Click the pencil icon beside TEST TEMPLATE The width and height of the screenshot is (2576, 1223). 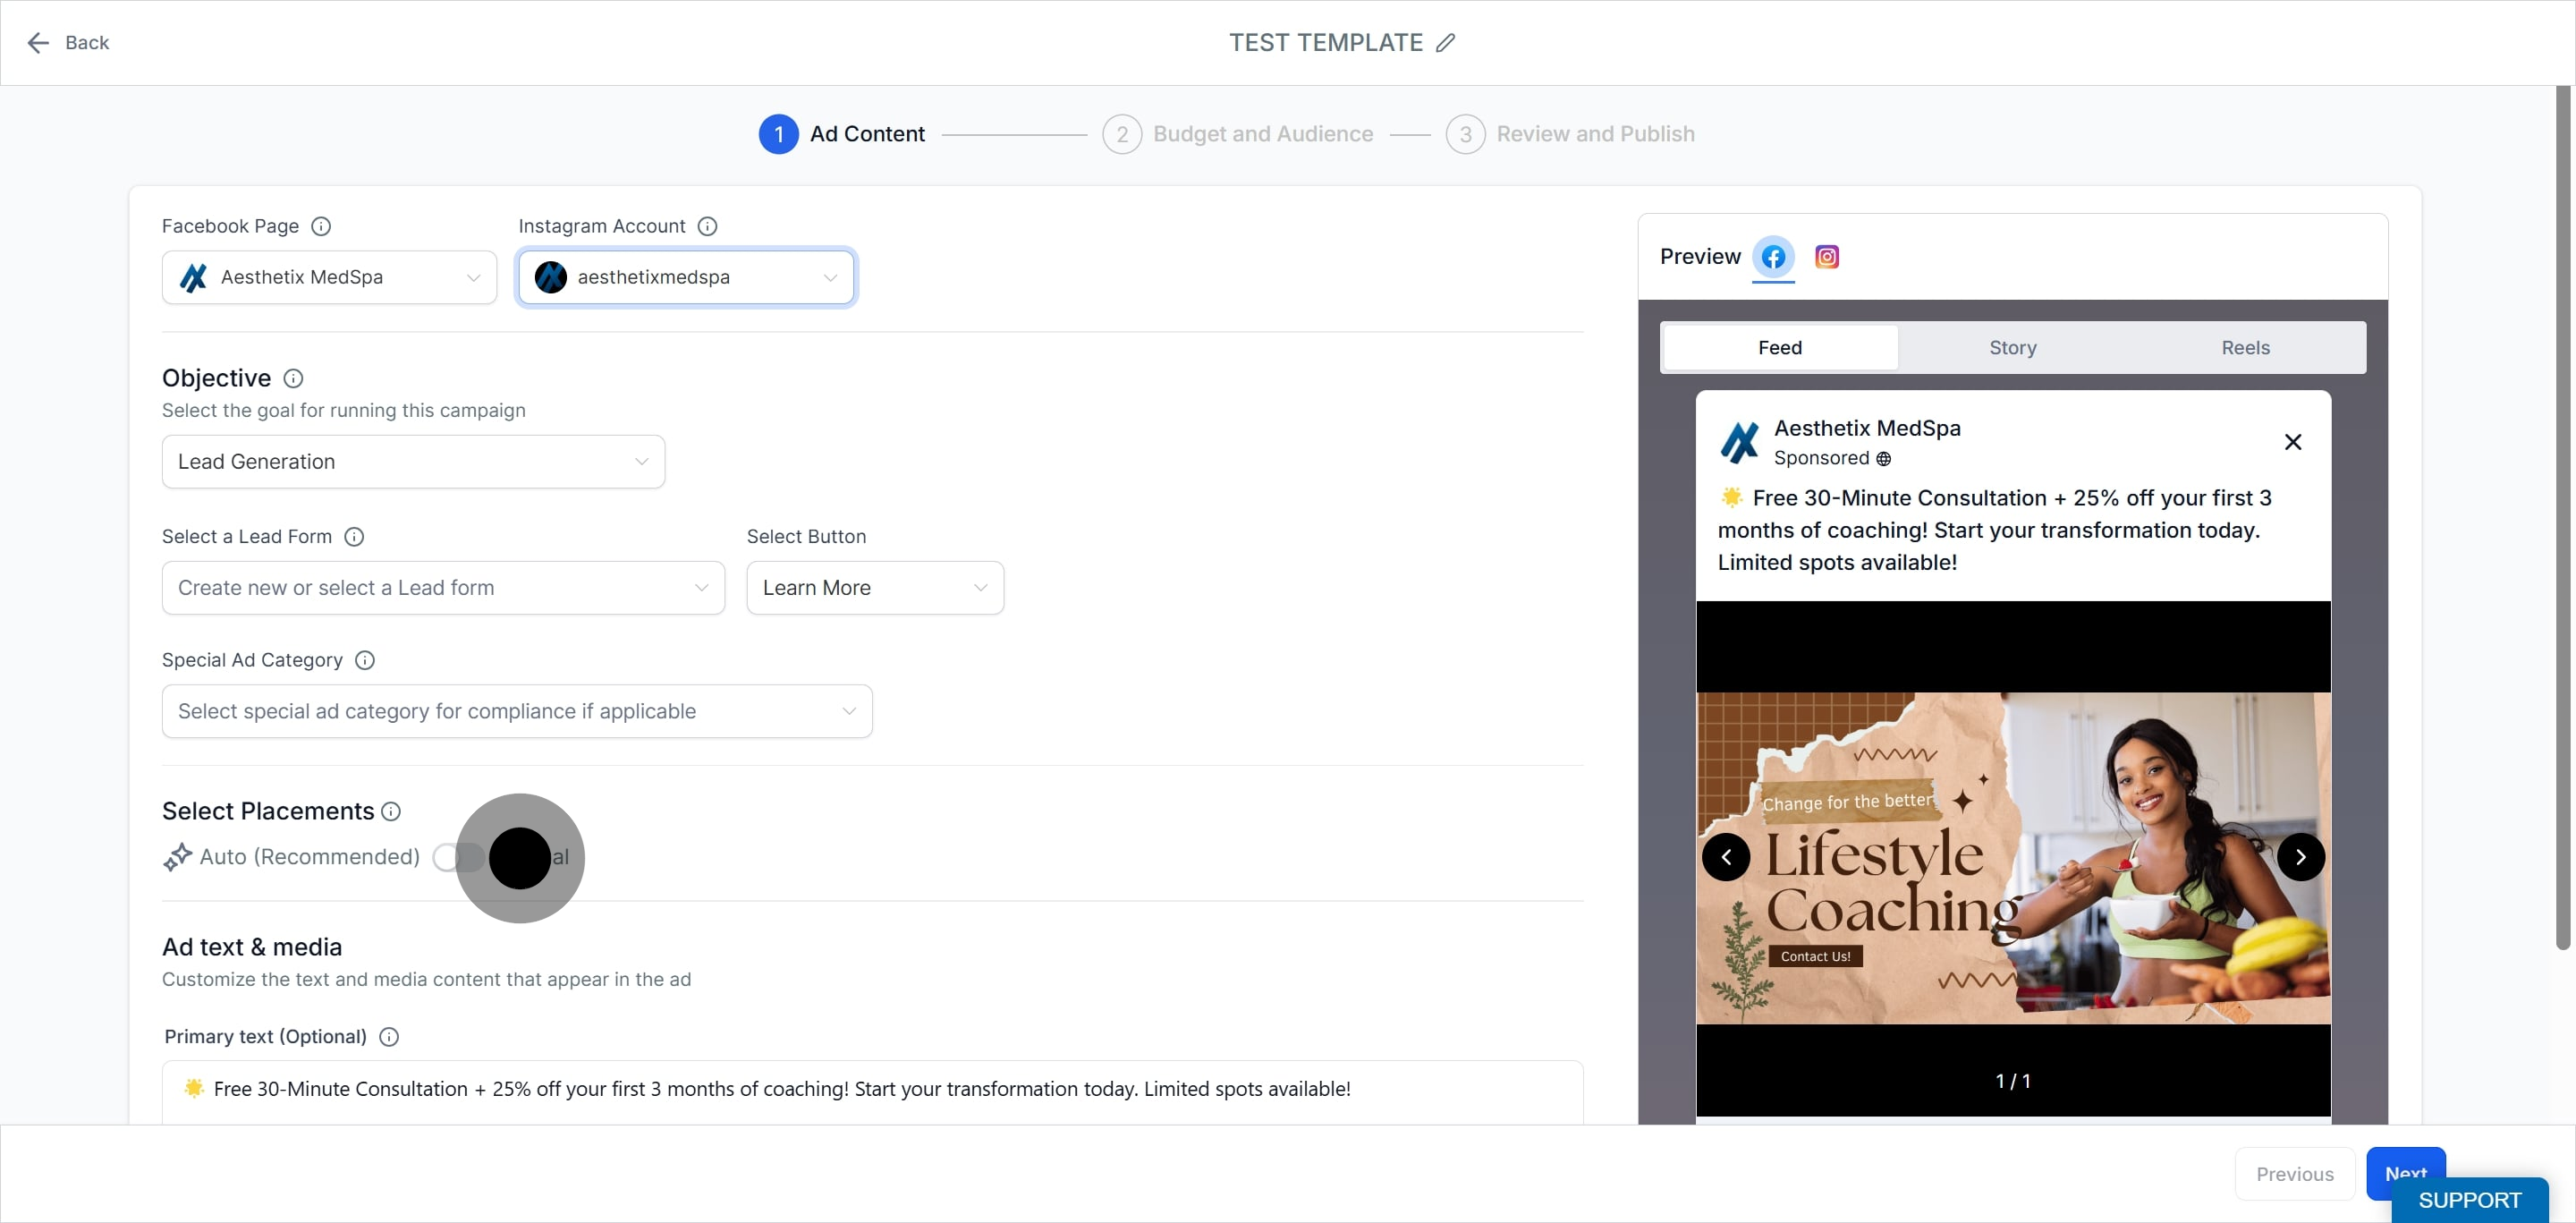pos(1445,43)
